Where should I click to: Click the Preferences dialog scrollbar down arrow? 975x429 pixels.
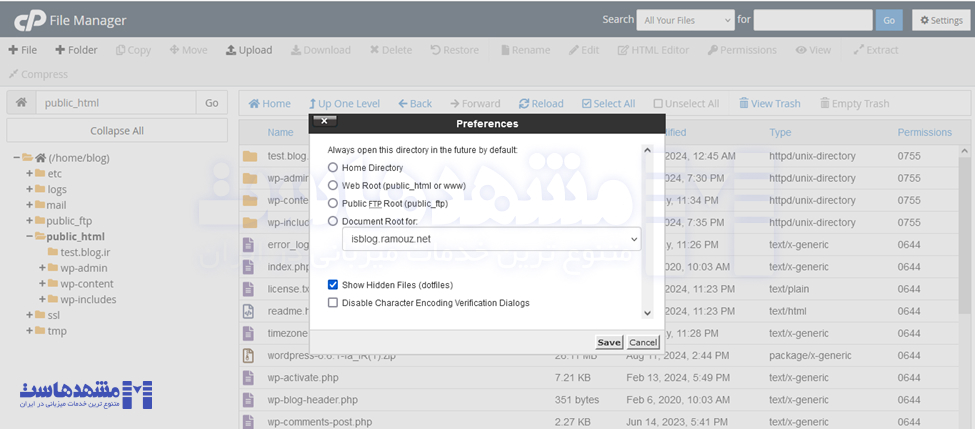point(647,313)
